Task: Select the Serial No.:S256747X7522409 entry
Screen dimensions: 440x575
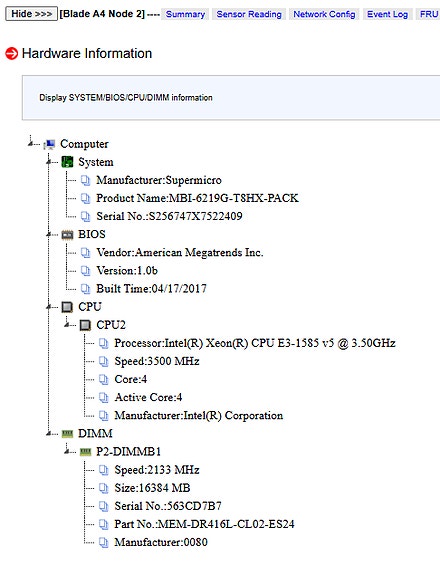Action: (169, 216)
